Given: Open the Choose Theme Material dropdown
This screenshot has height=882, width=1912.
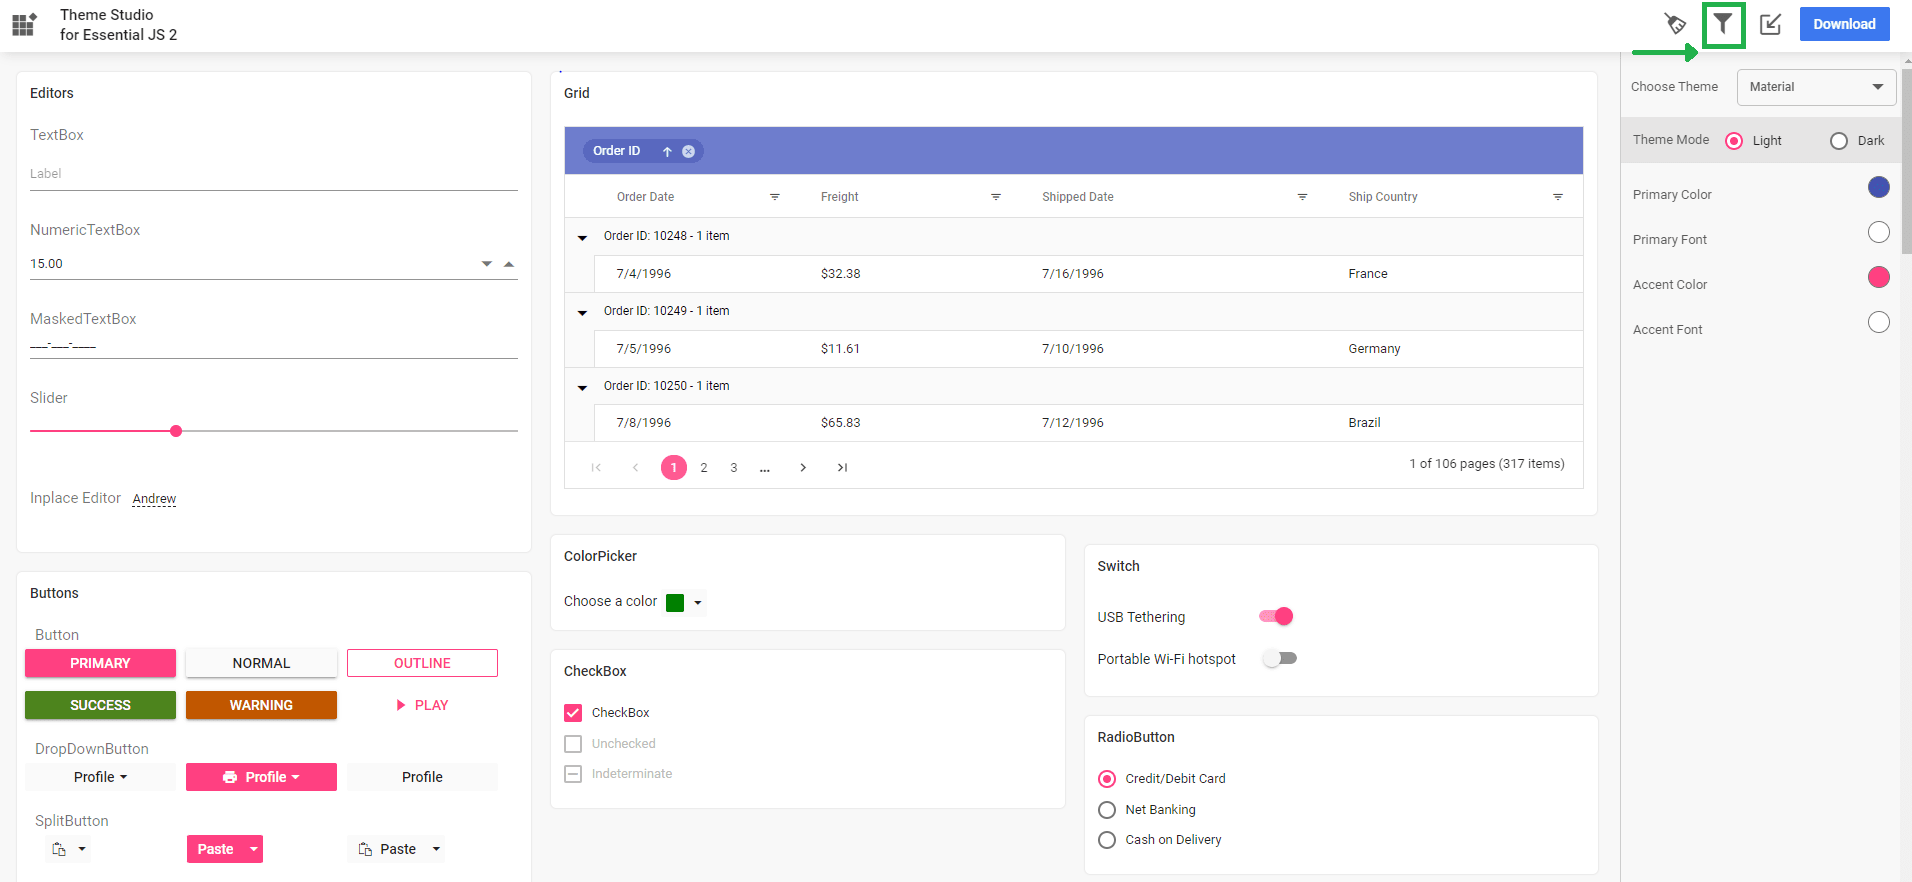Looking at the screenshot, I should click(x=1816, y=87).
